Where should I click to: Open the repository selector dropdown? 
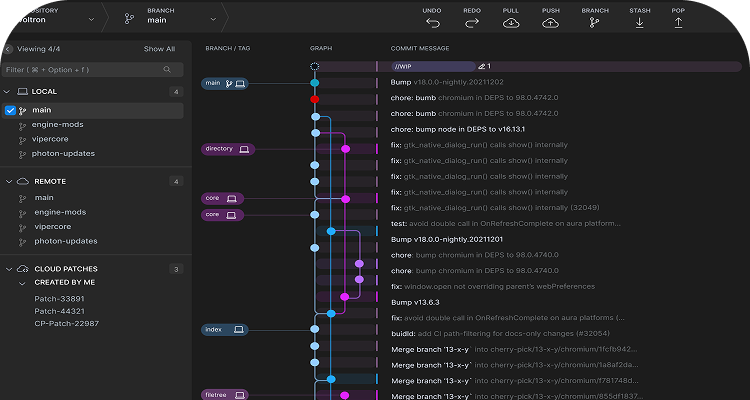click(x=91, y=18)
